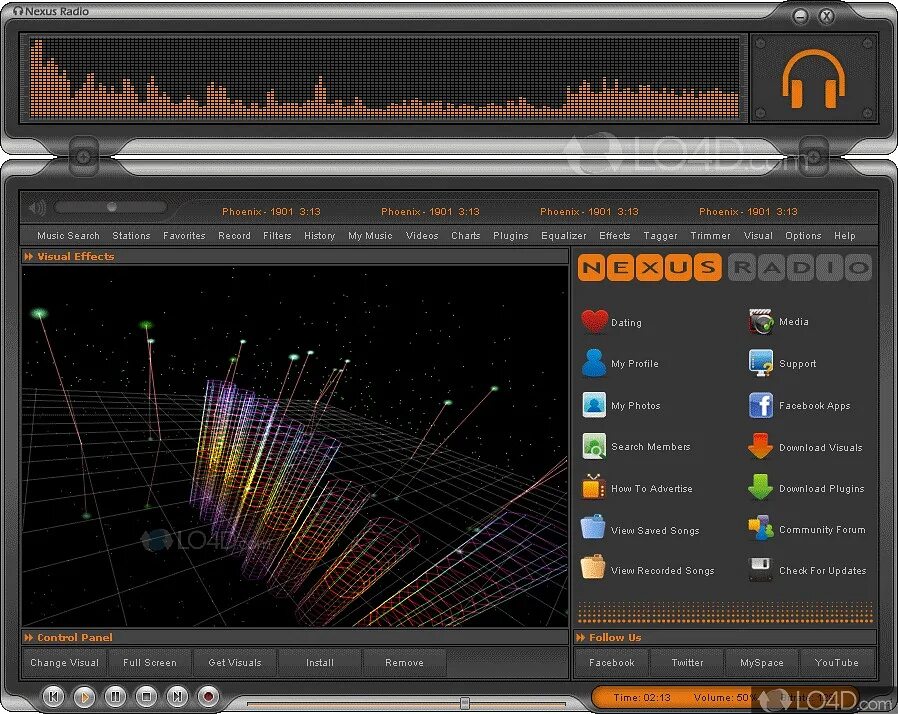Click the Full Screen button
Screen dimensions: 898x714
click(x=149, y=662)
